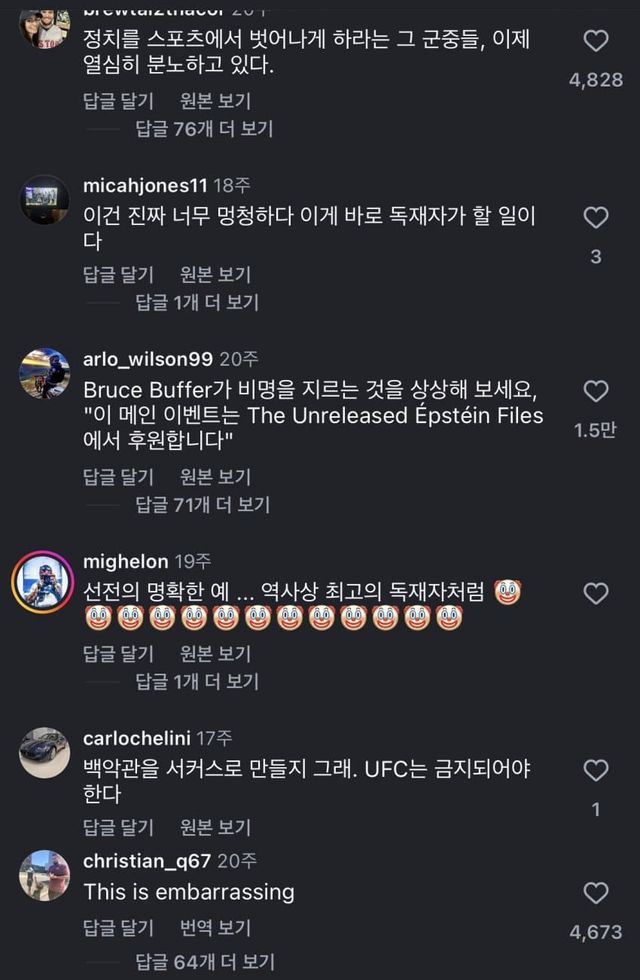640x980 pixels.
Task: Open the top commenter's profile thumbnail
Action: [x=44, y=28]
